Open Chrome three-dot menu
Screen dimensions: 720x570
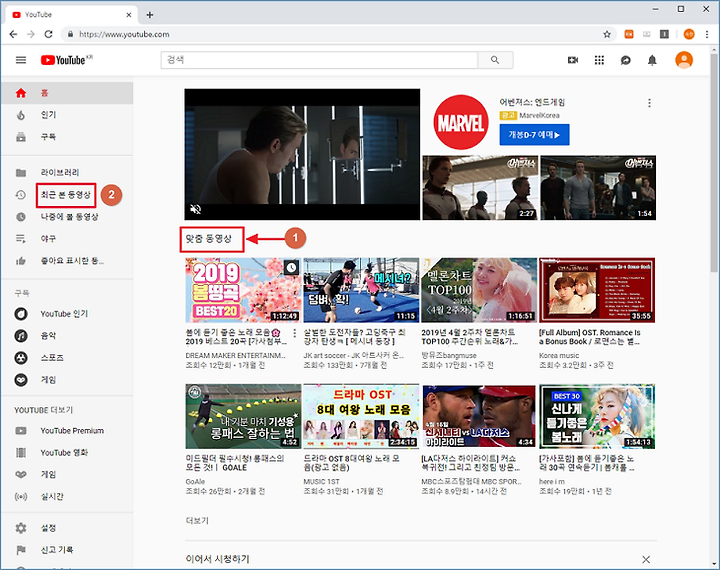tap(707, 34)
